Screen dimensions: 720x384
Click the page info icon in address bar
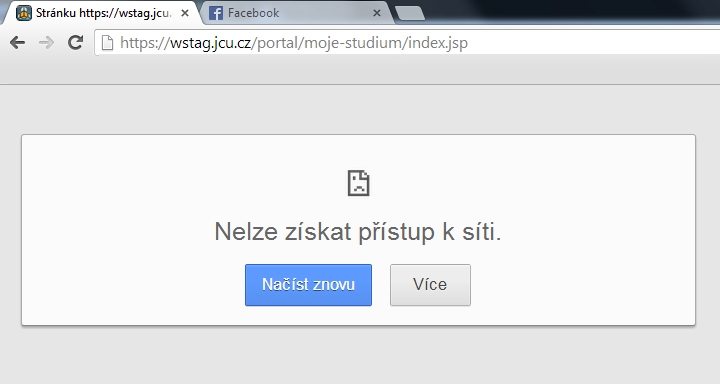[107, 43]
